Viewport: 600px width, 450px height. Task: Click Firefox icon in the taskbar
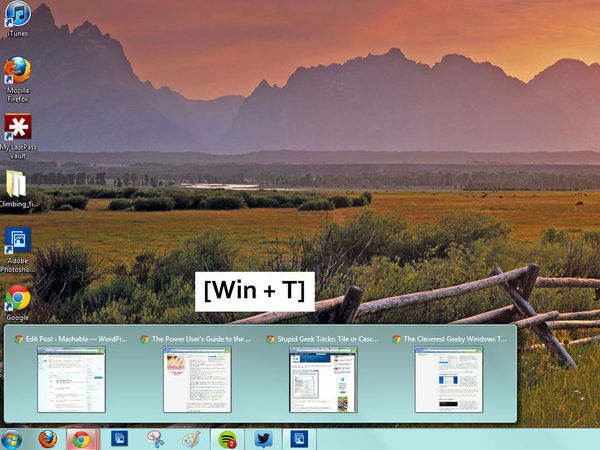(x=48, y=438)
